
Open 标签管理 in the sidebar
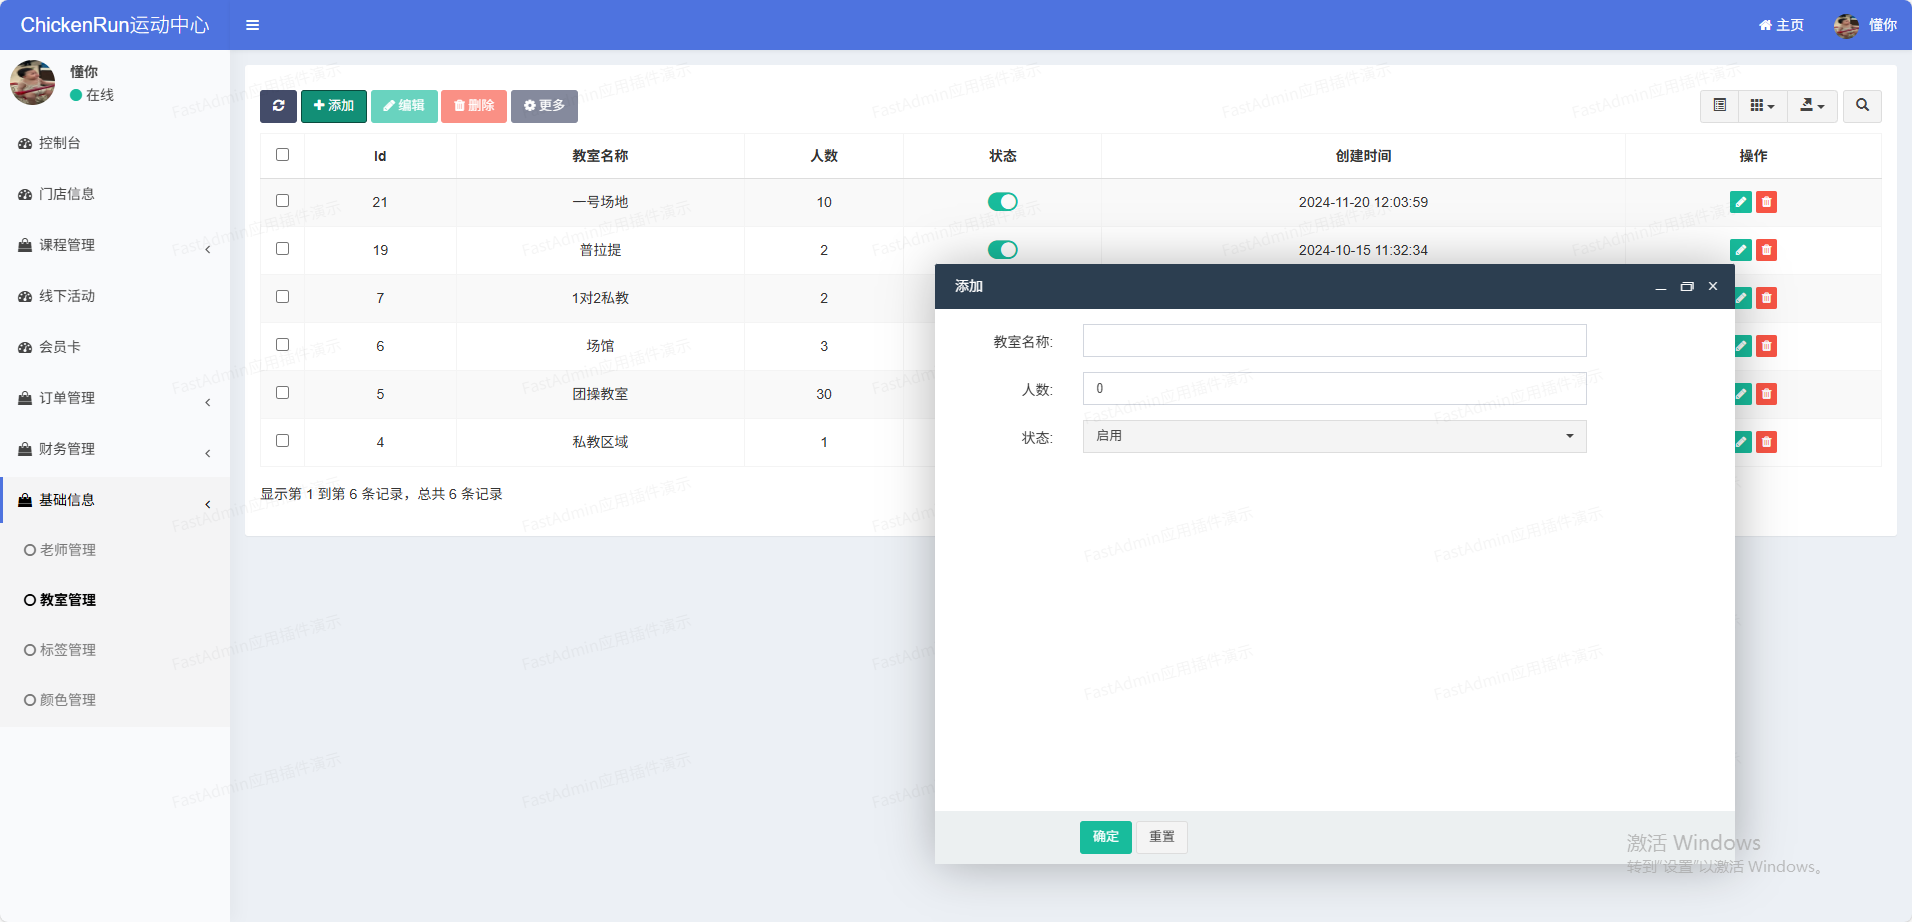[x=68, y=650]
